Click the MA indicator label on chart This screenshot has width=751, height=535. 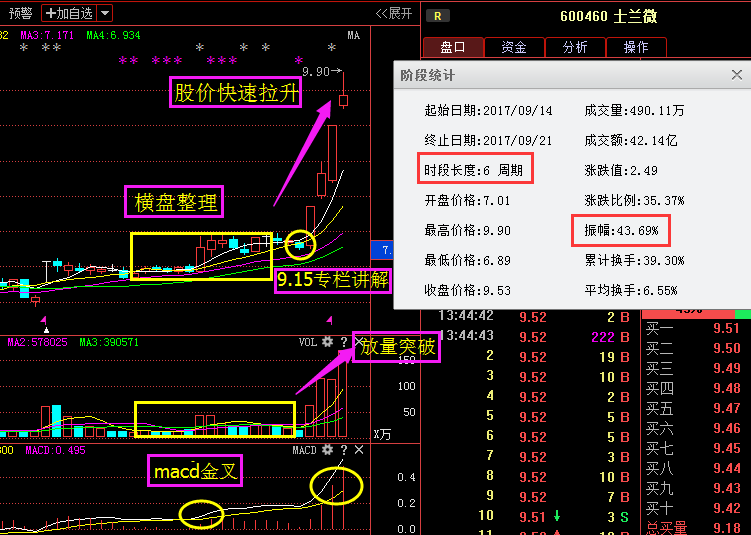353,36
